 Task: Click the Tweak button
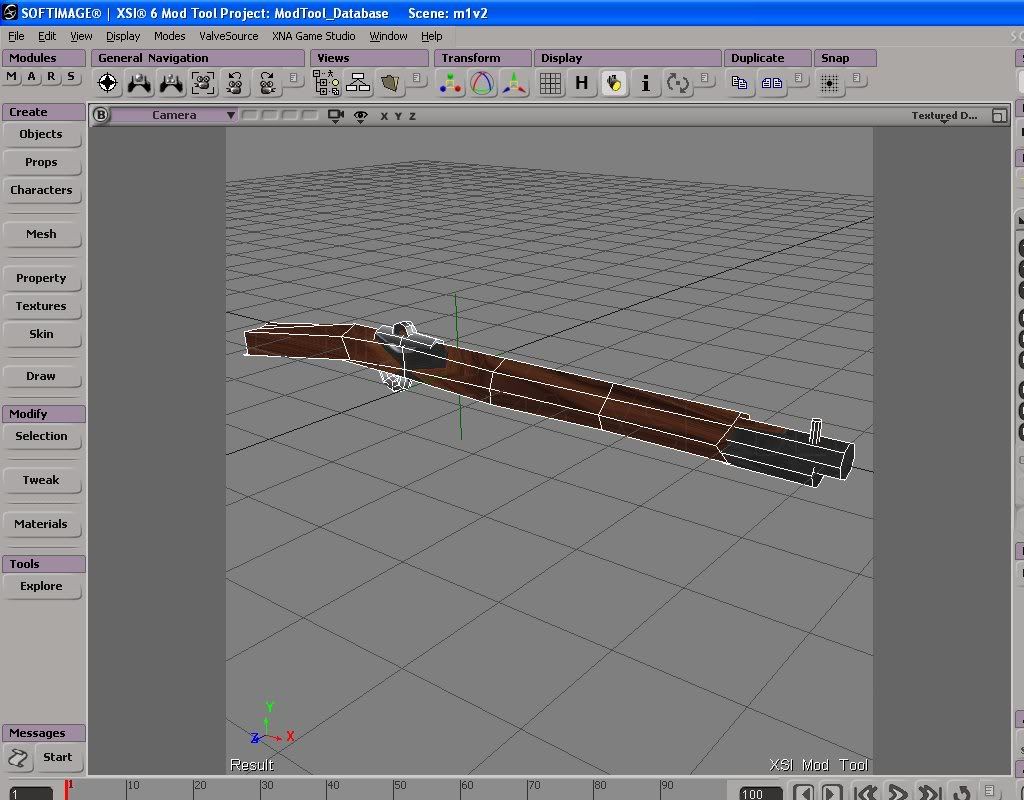pos(41,481)
